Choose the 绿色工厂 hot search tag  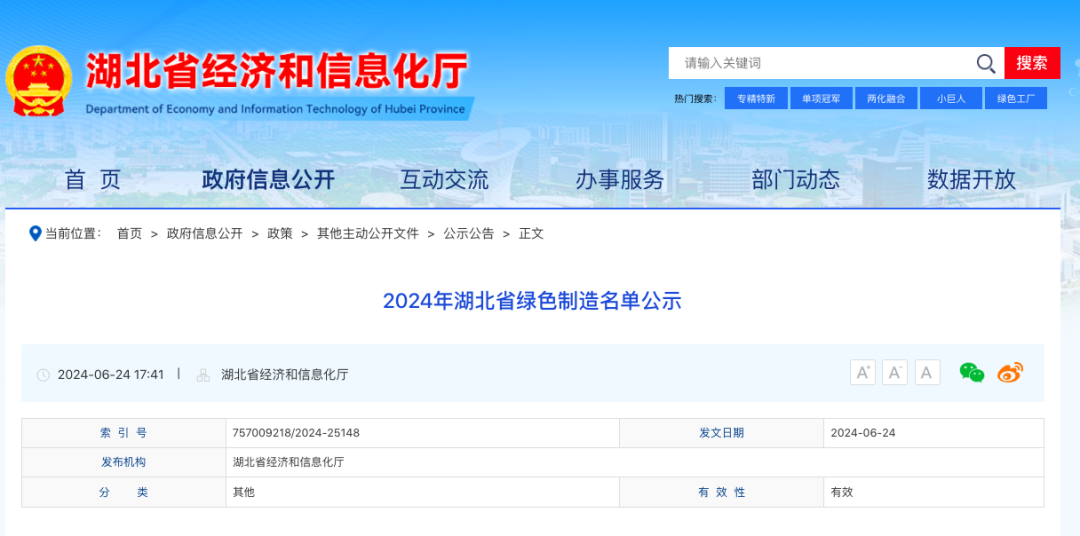1015,99
